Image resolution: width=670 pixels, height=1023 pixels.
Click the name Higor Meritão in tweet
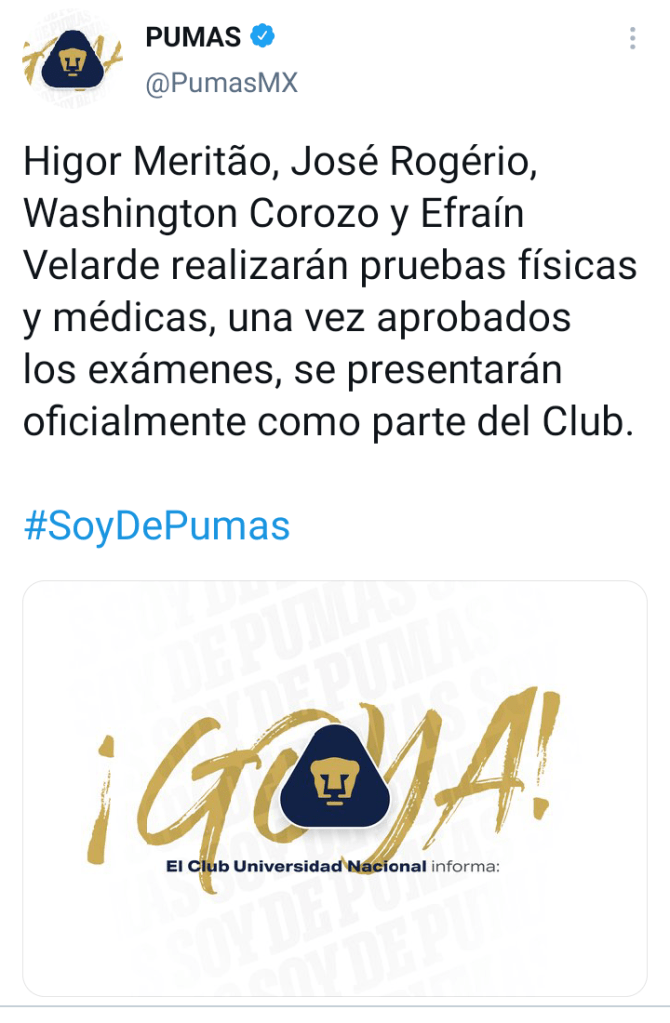pos(147,161)
